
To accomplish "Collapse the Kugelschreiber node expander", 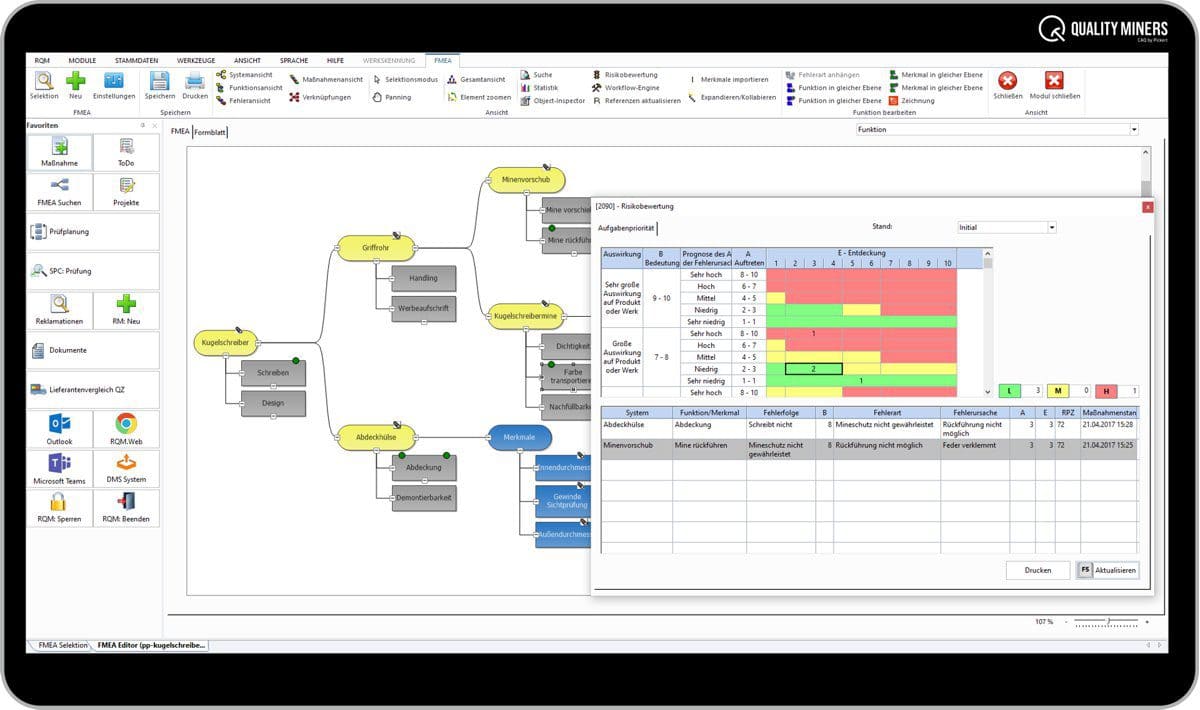I will pyautogui.click(x=257, y=343).
